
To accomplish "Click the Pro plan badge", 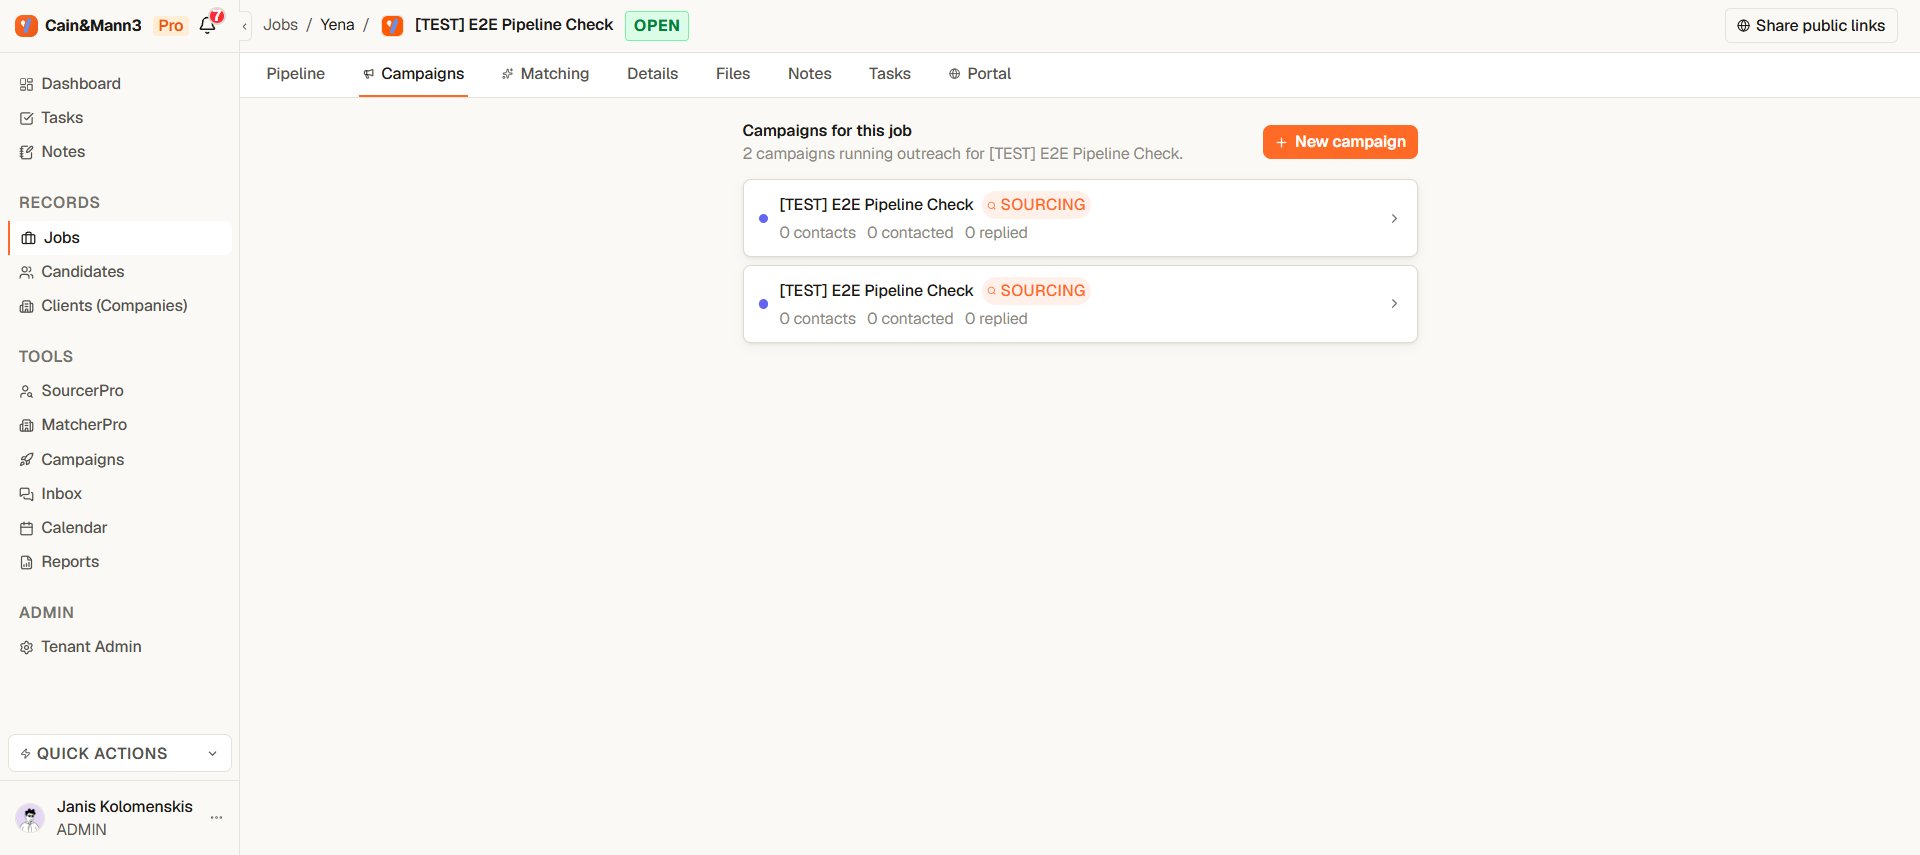I will pyautogui.click(x=171, y=26).
